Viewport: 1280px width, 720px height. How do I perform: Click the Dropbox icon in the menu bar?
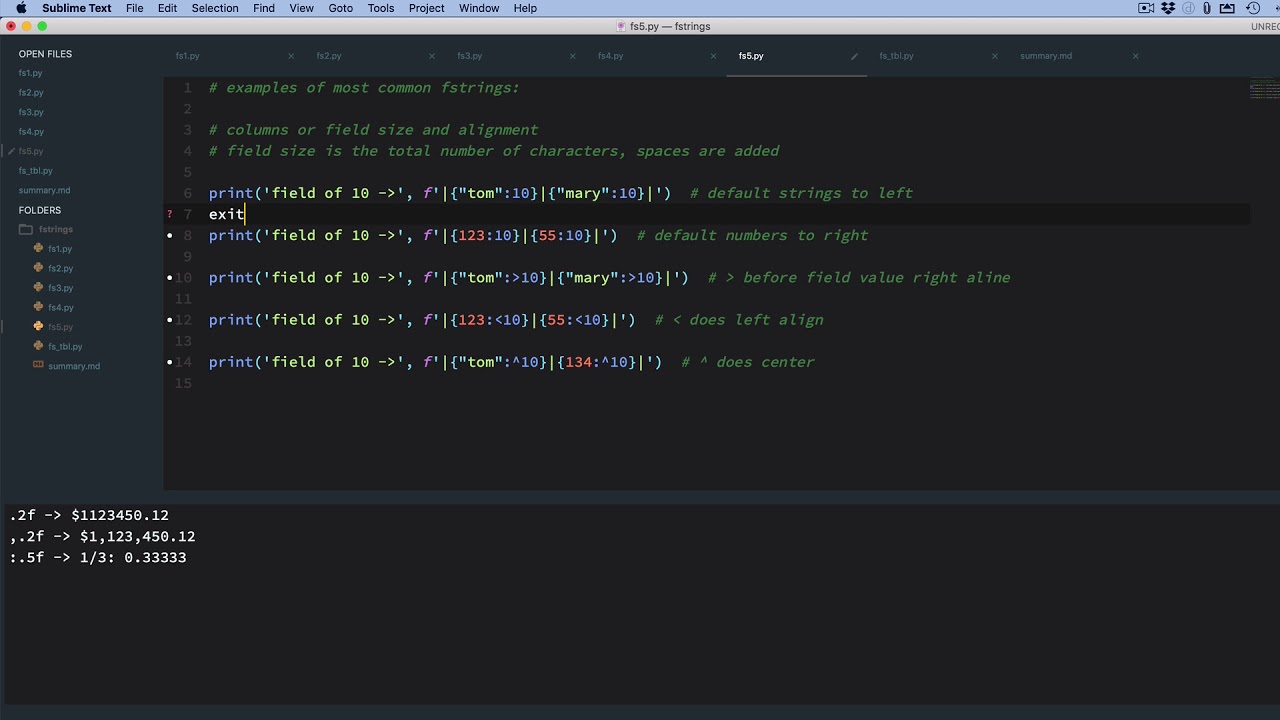[1168, 8]
